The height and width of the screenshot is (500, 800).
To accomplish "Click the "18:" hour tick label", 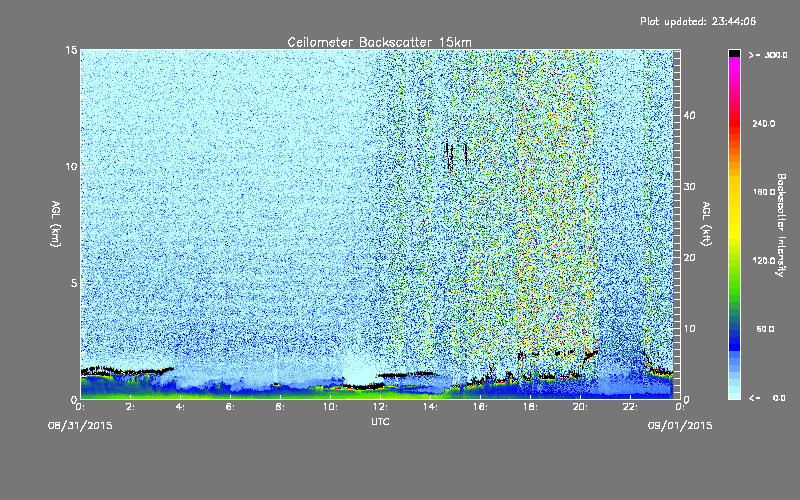I will coord(530,407).
